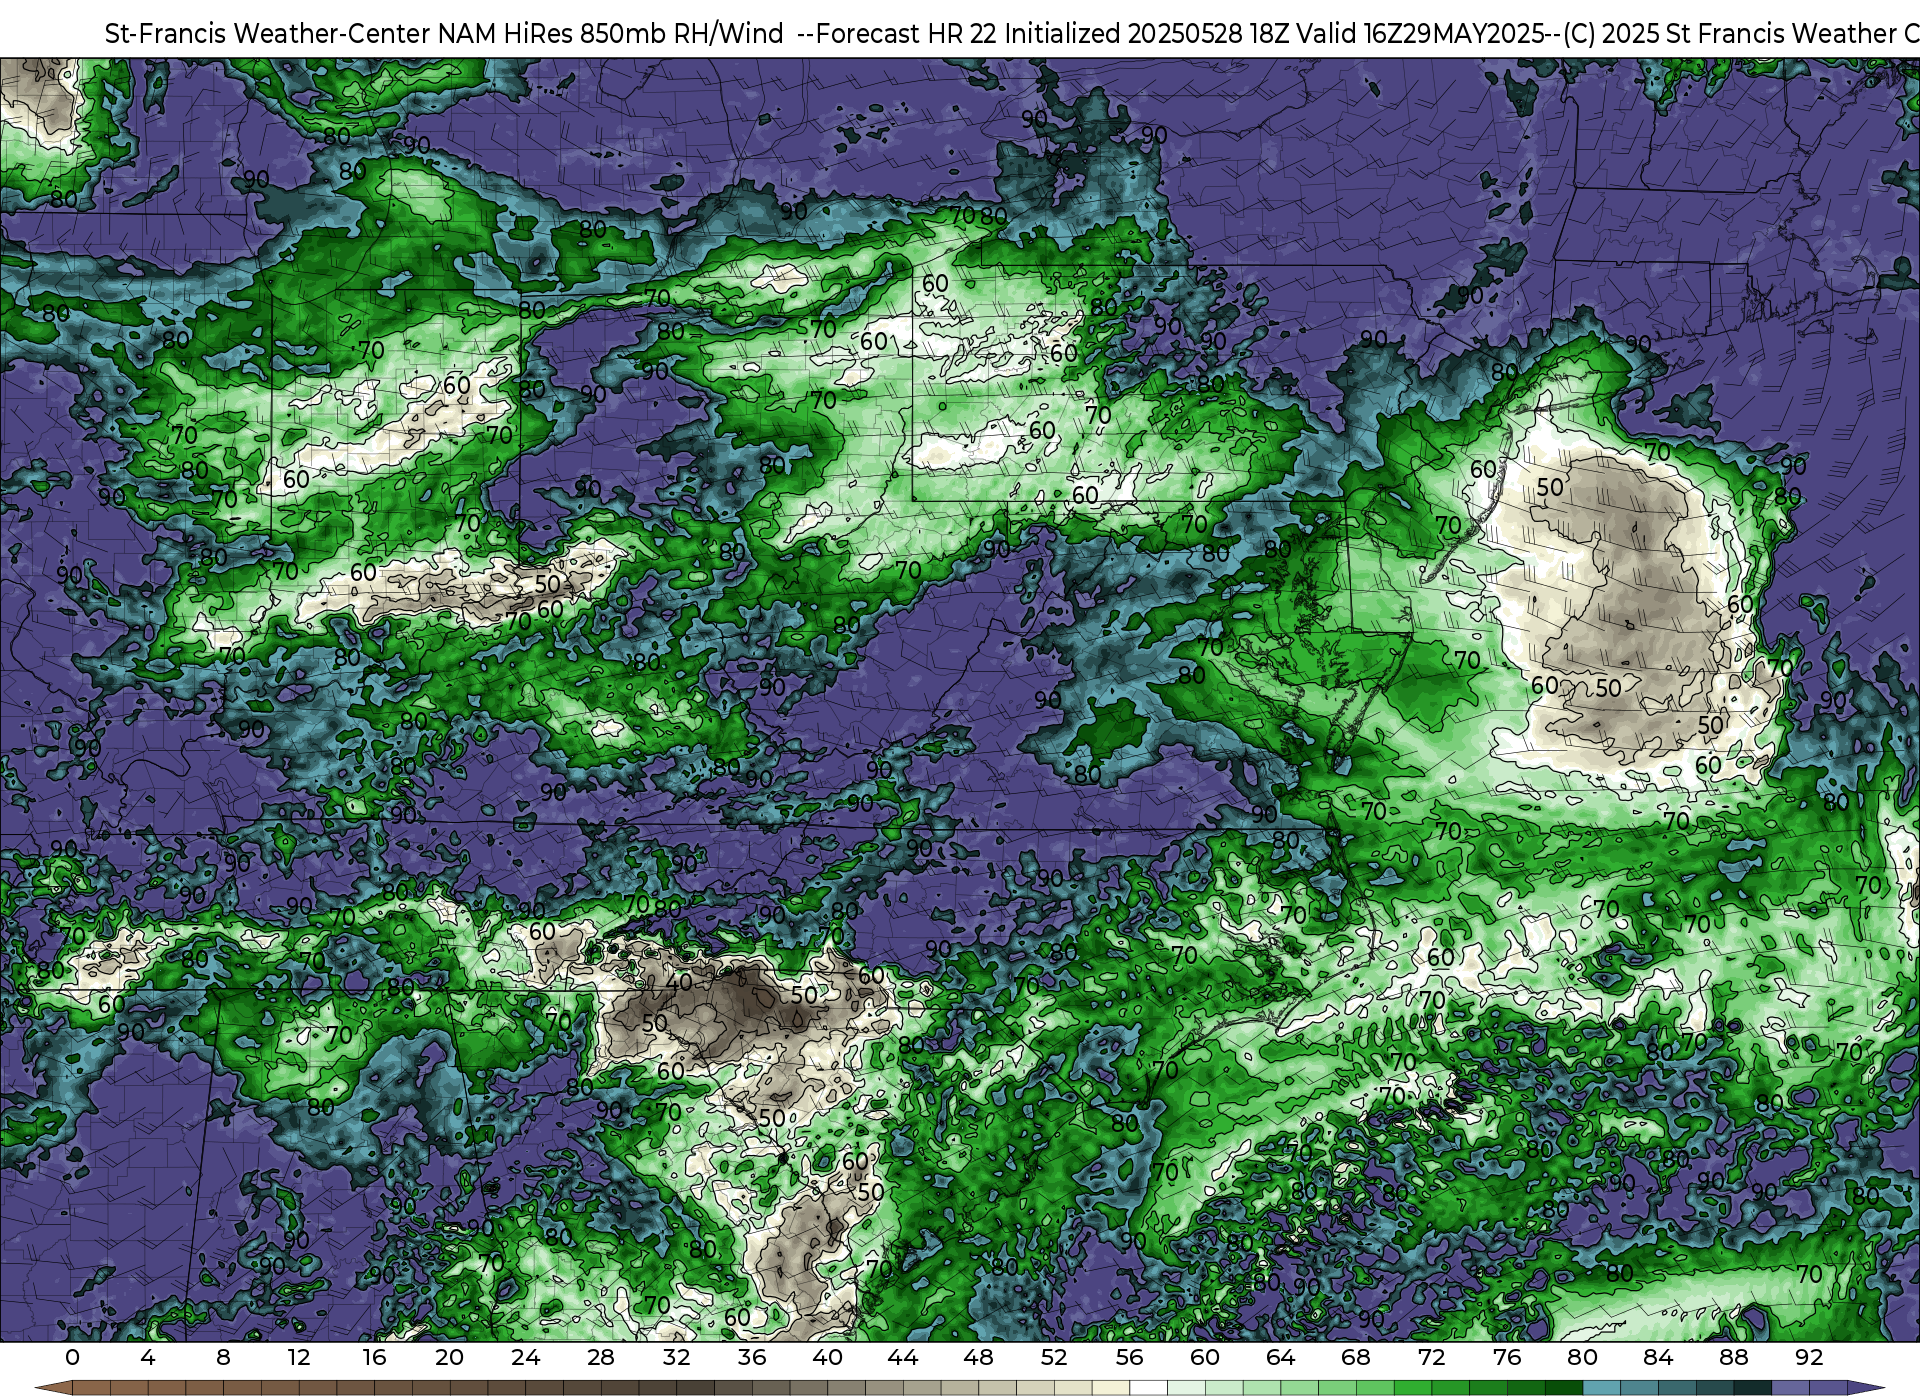The width and height of the screenshot is (1920, 1400).
Task: Click the colorbar label '16'
Action: point(374,1357)
